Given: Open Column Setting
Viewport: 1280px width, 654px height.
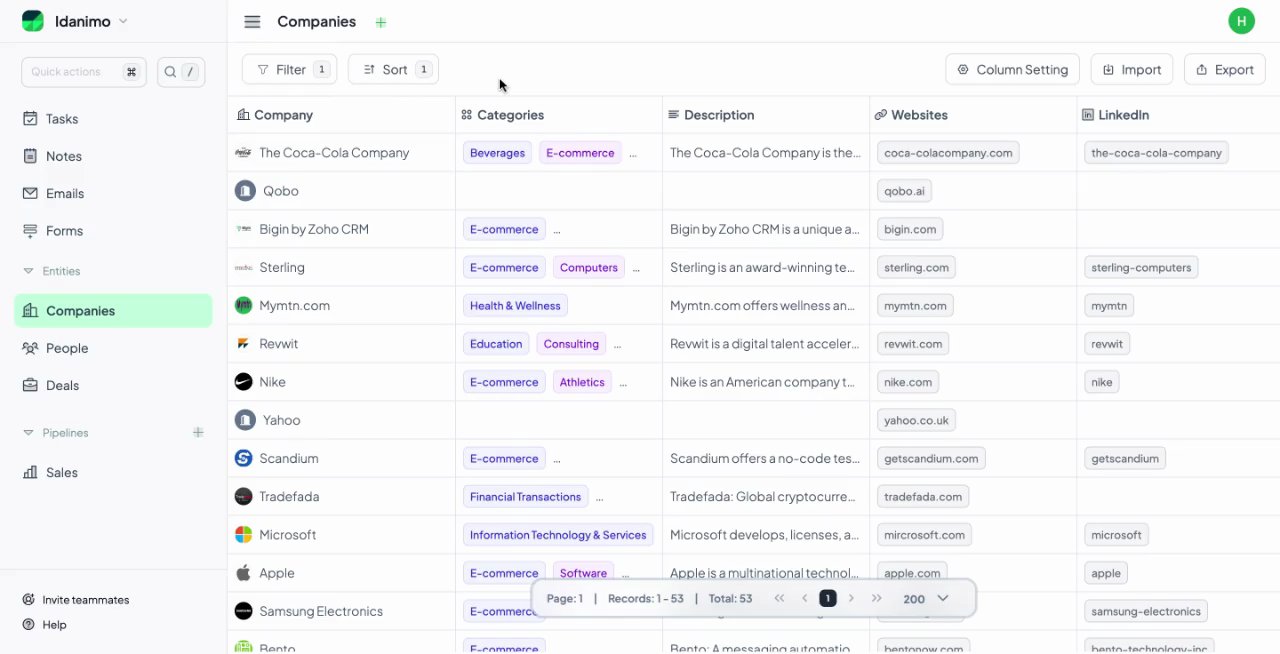Looking at the screenshot, I should 1012,70.
